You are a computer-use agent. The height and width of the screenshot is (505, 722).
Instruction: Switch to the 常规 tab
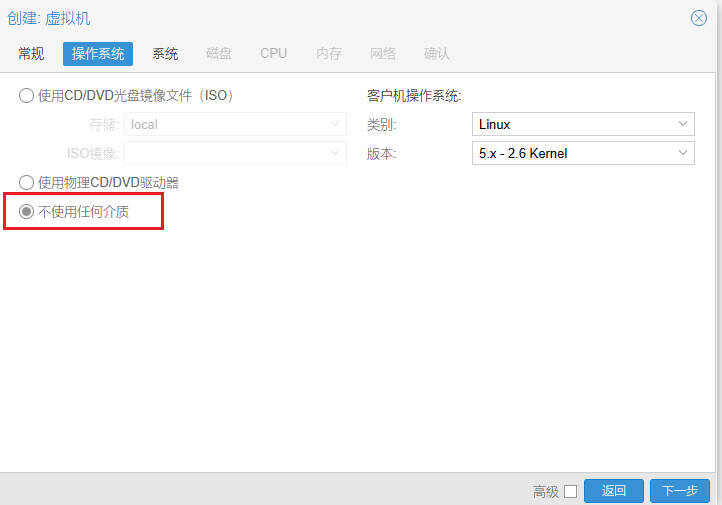[x=31, y=54]
